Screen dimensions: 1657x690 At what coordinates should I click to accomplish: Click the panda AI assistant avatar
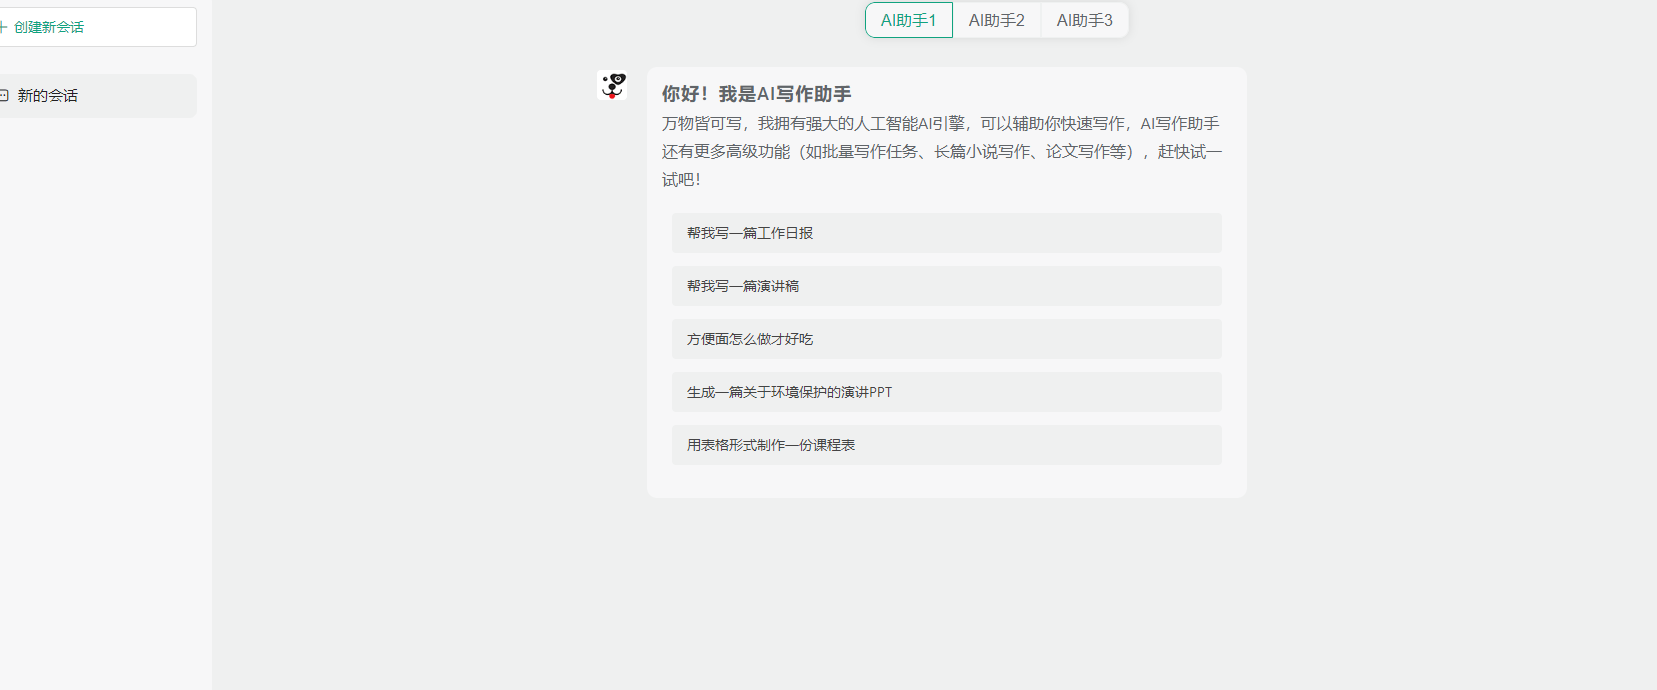(x=612, y=85)
